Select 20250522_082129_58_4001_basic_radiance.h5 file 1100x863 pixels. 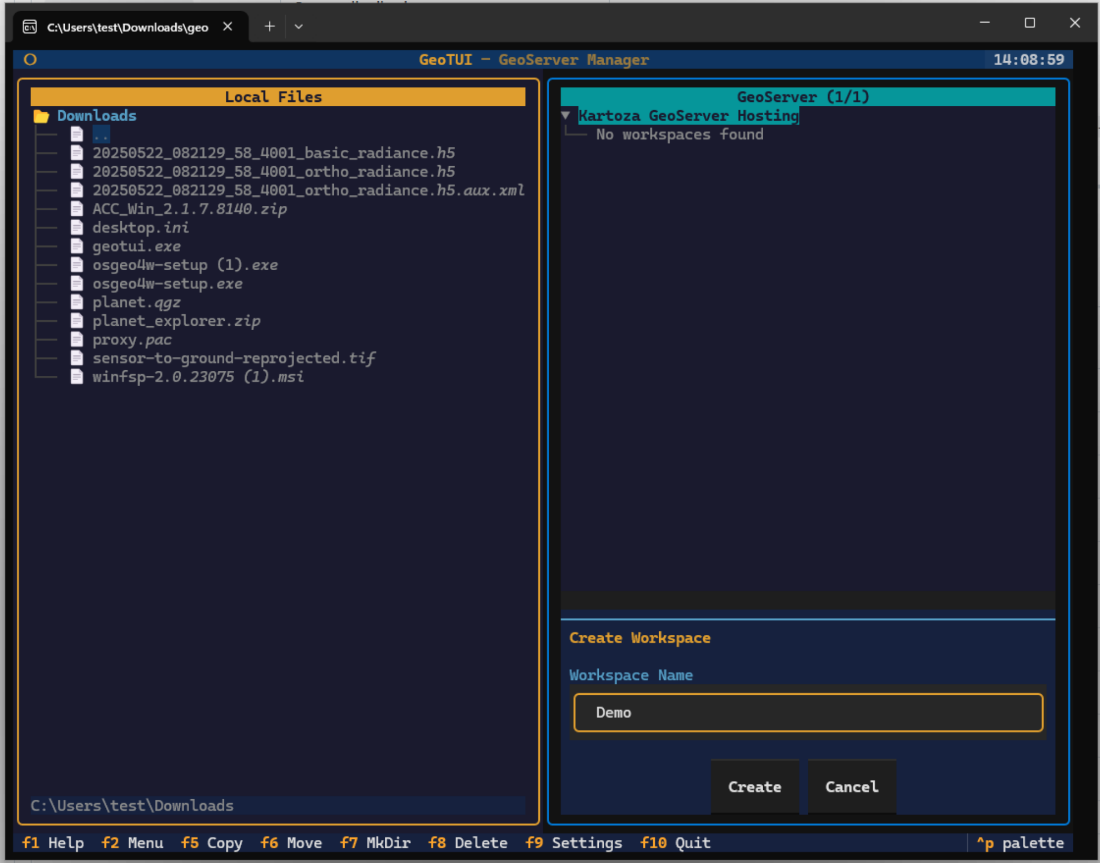(x=274, y=153)
